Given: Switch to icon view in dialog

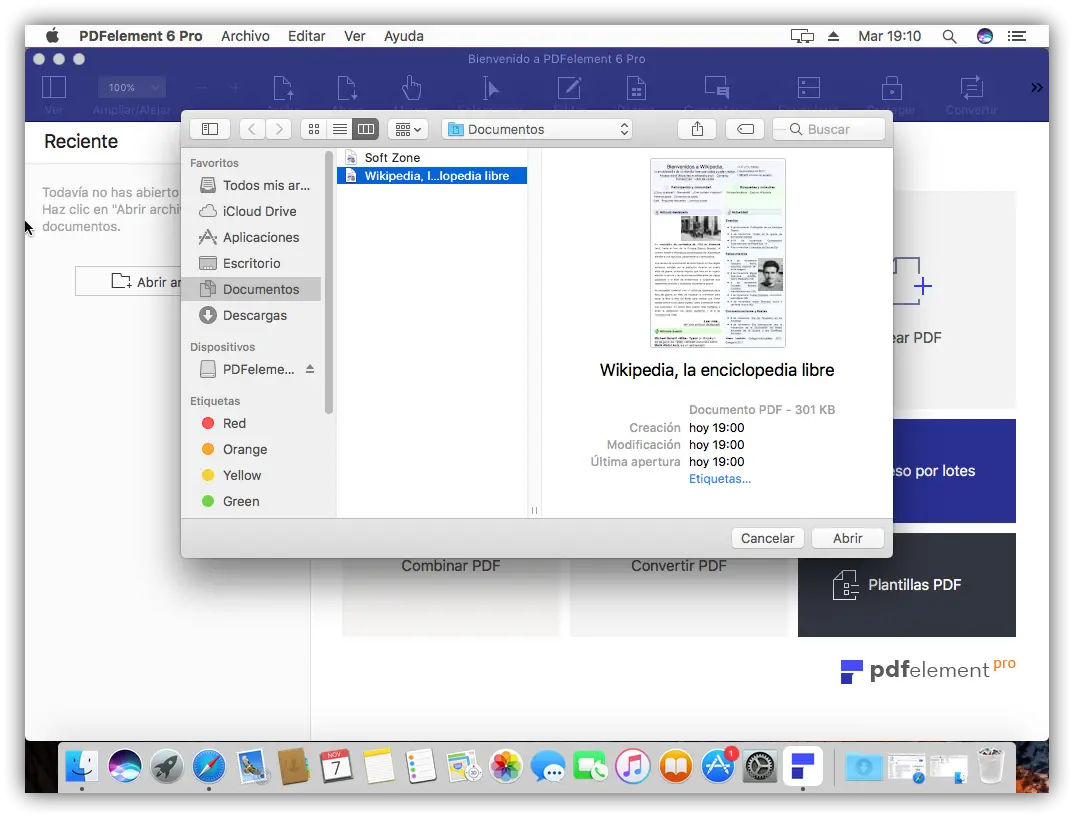Looking at the screenshot, I should click(x=314, y=129).
